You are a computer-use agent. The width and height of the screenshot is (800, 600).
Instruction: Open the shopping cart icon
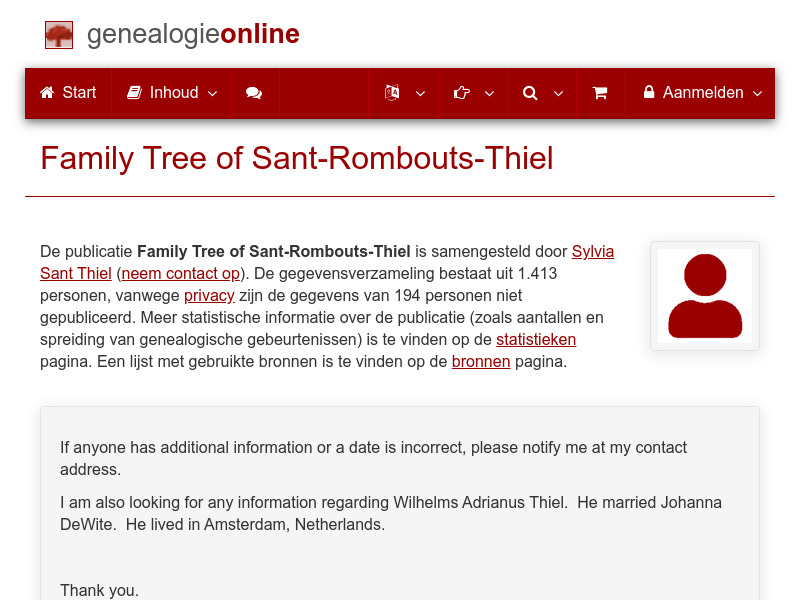601,93
